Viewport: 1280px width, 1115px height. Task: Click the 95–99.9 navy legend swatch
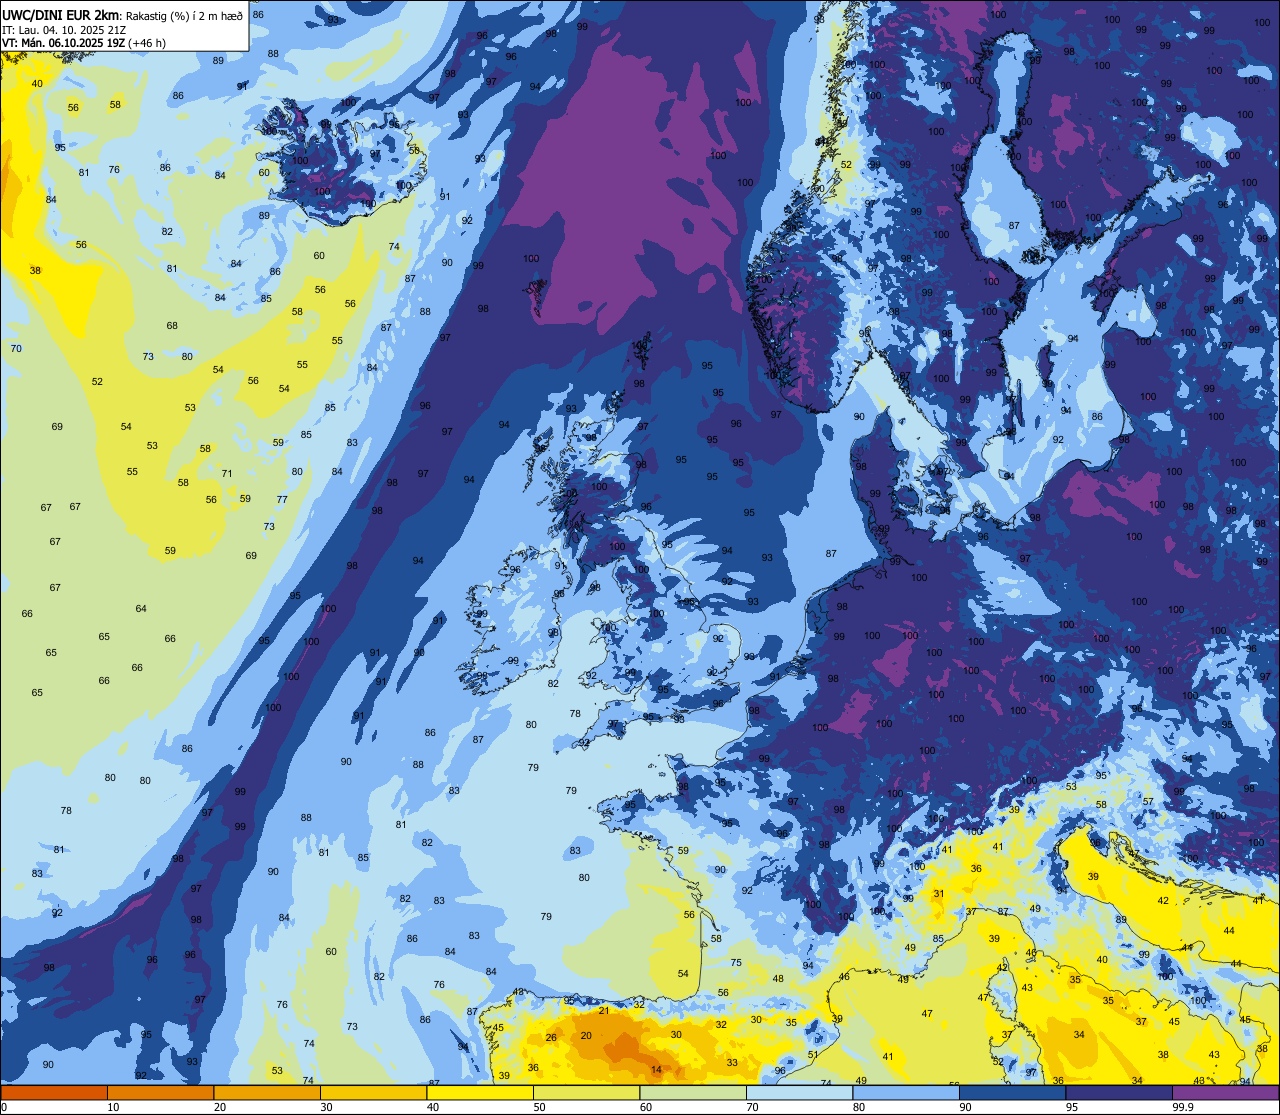(1119, 1092)
